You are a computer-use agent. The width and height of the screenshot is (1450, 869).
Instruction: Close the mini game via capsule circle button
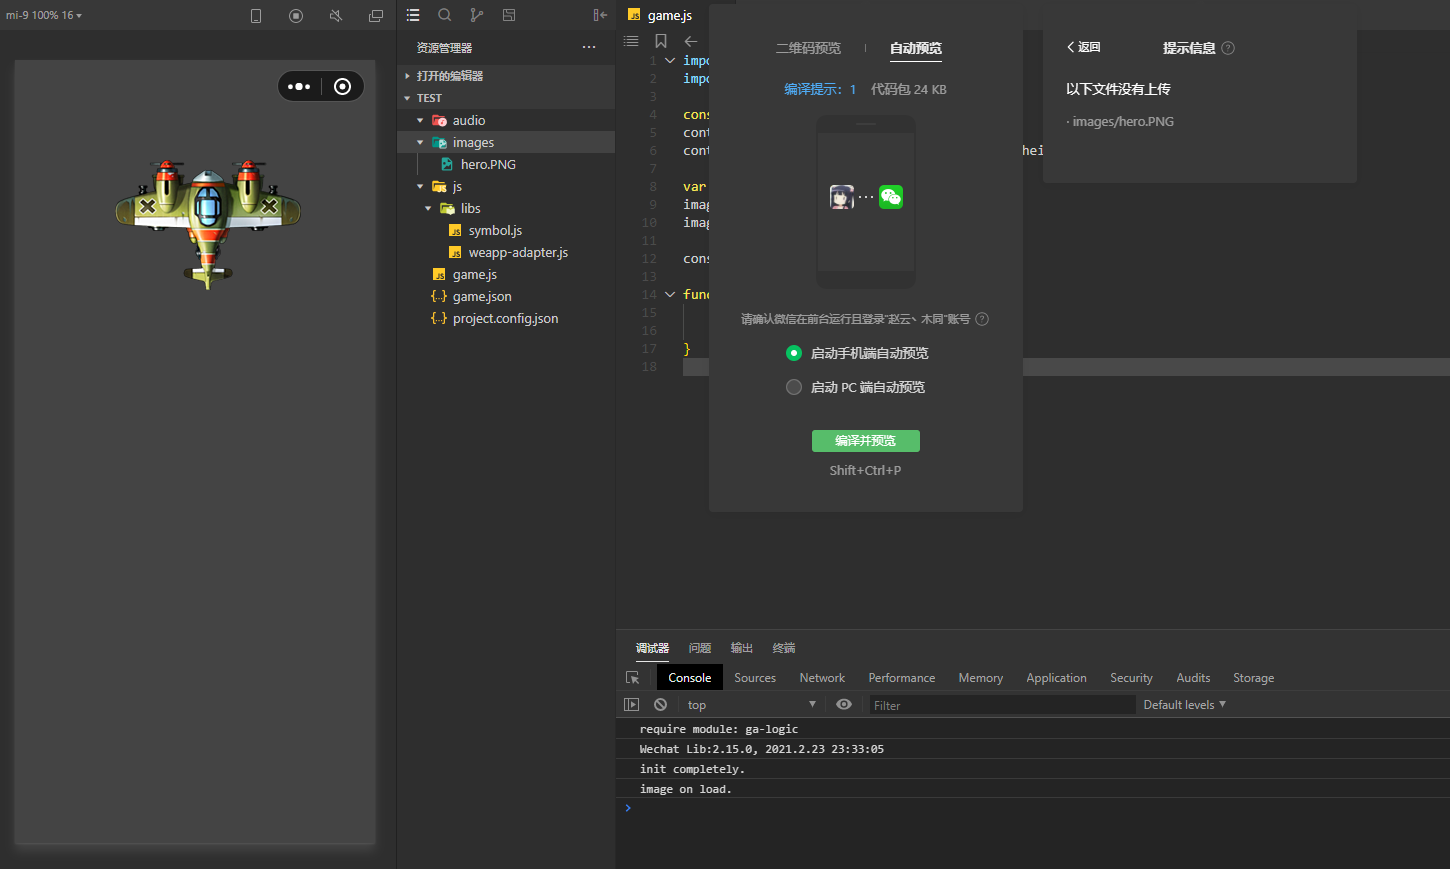[343, 87]
